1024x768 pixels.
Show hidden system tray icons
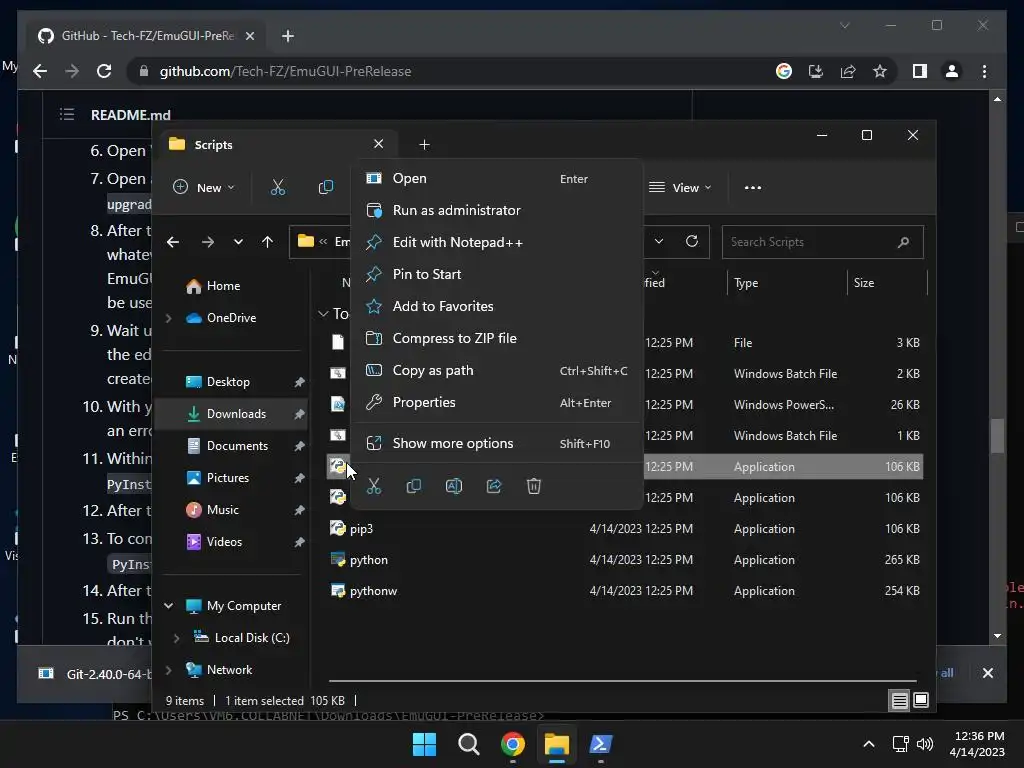[869, 744]
